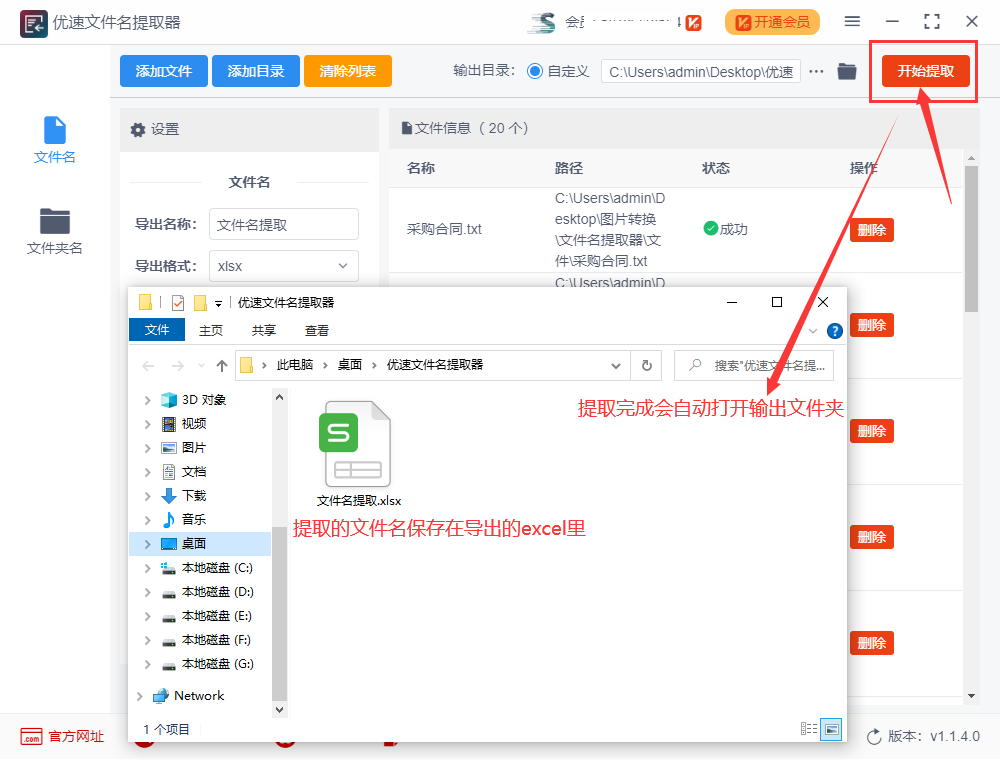Click the Explorer quick access new folder icon
The image size is (1000, 760).
(200, 303)
